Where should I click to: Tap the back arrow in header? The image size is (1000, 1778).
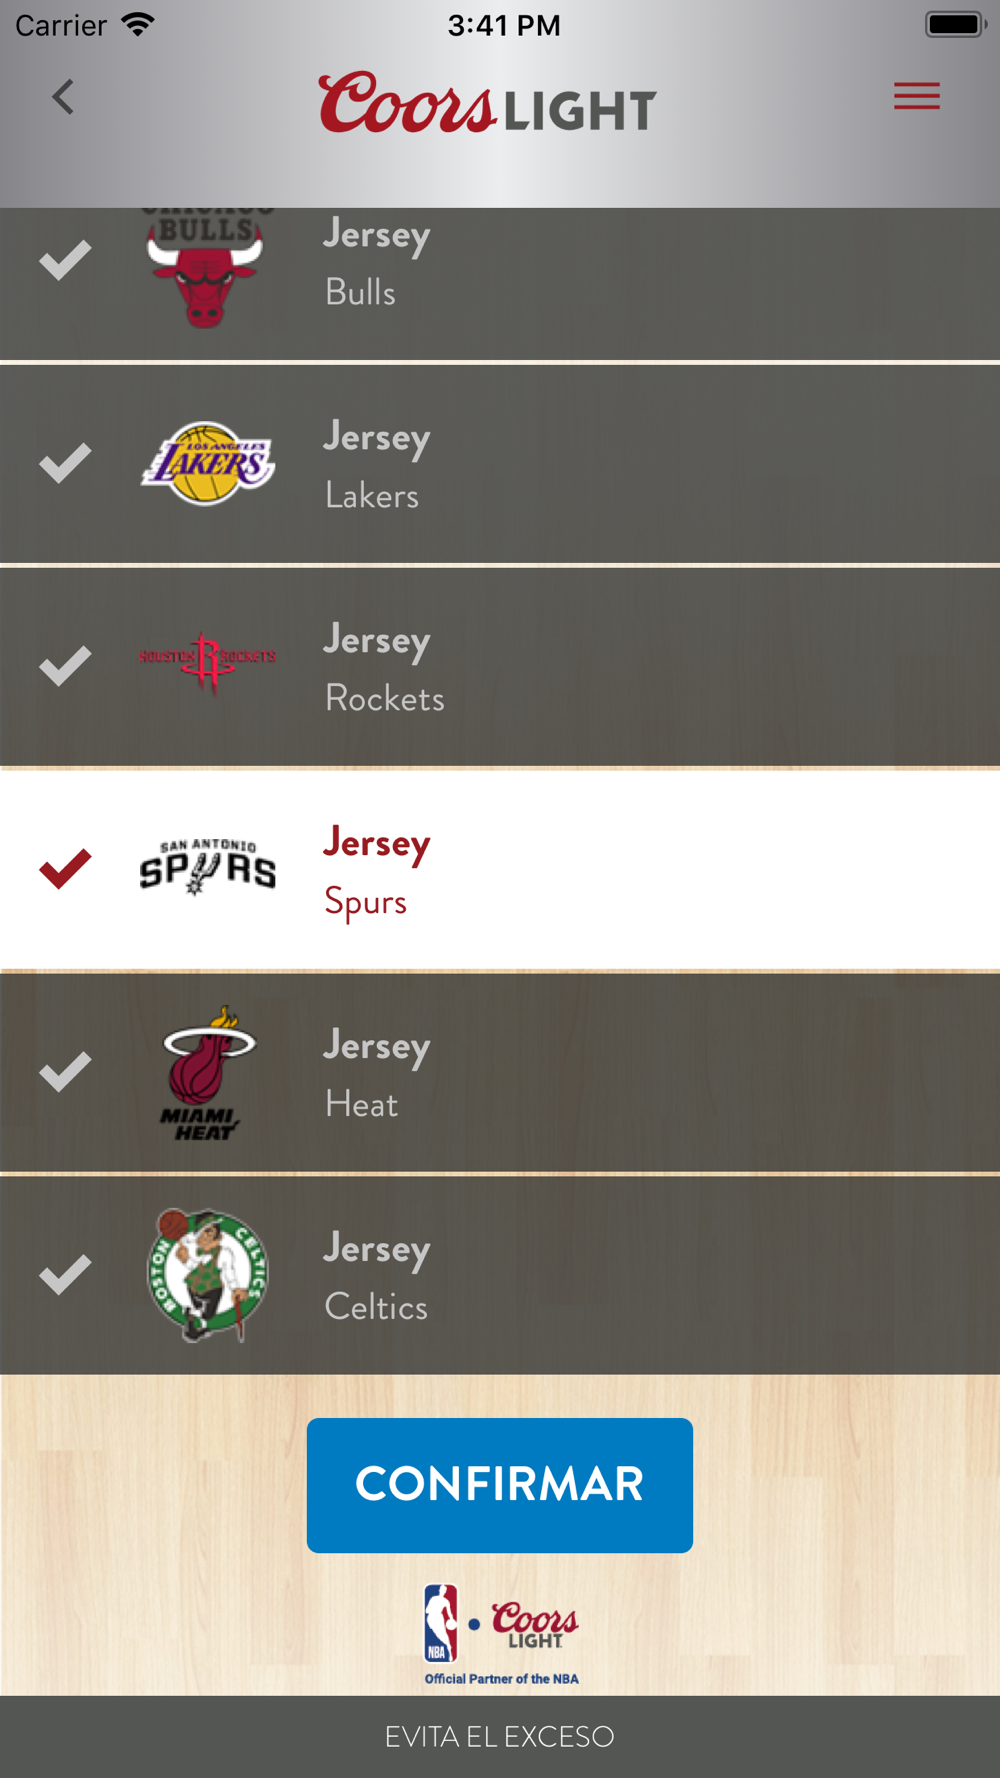tap(63, 97)
